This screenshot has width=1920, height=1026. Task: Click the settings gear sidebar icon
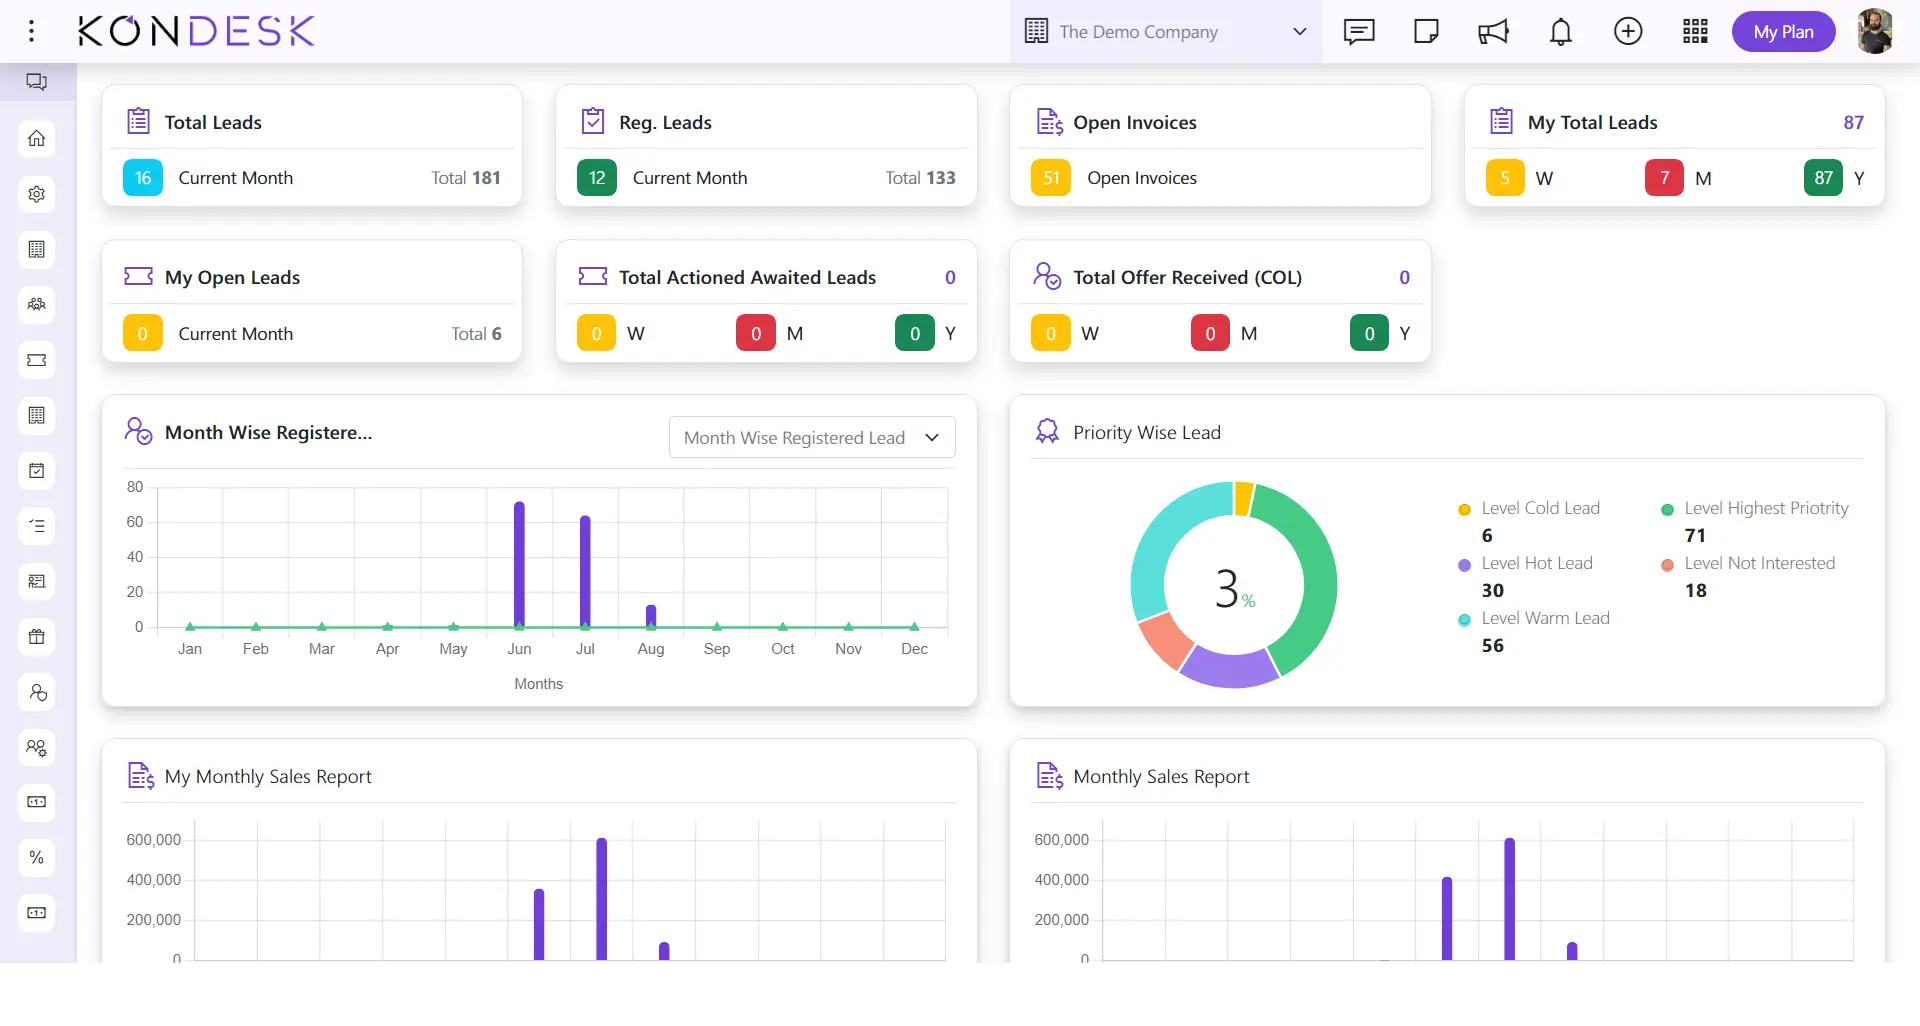tap(37, 194)
